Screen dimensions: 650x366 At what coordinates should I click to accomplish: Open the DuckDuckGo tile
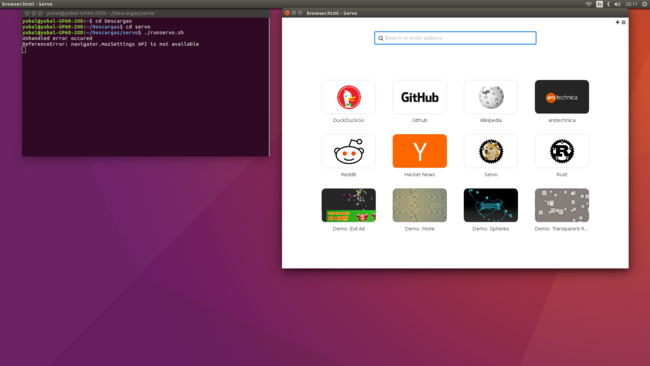click(348, 97)
